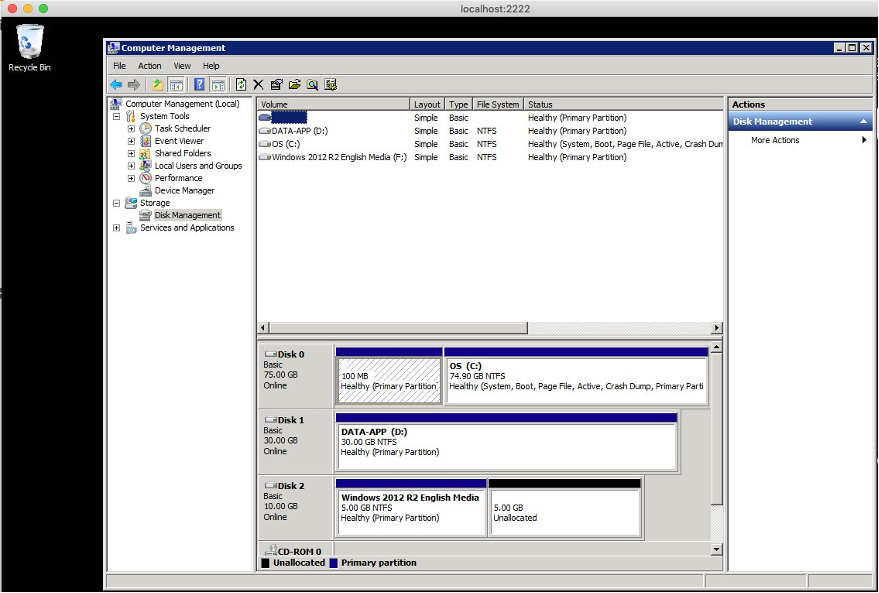Click the blue Help question mark icon
This screenshot has height=593, width=879.
(x=199, y=85)
